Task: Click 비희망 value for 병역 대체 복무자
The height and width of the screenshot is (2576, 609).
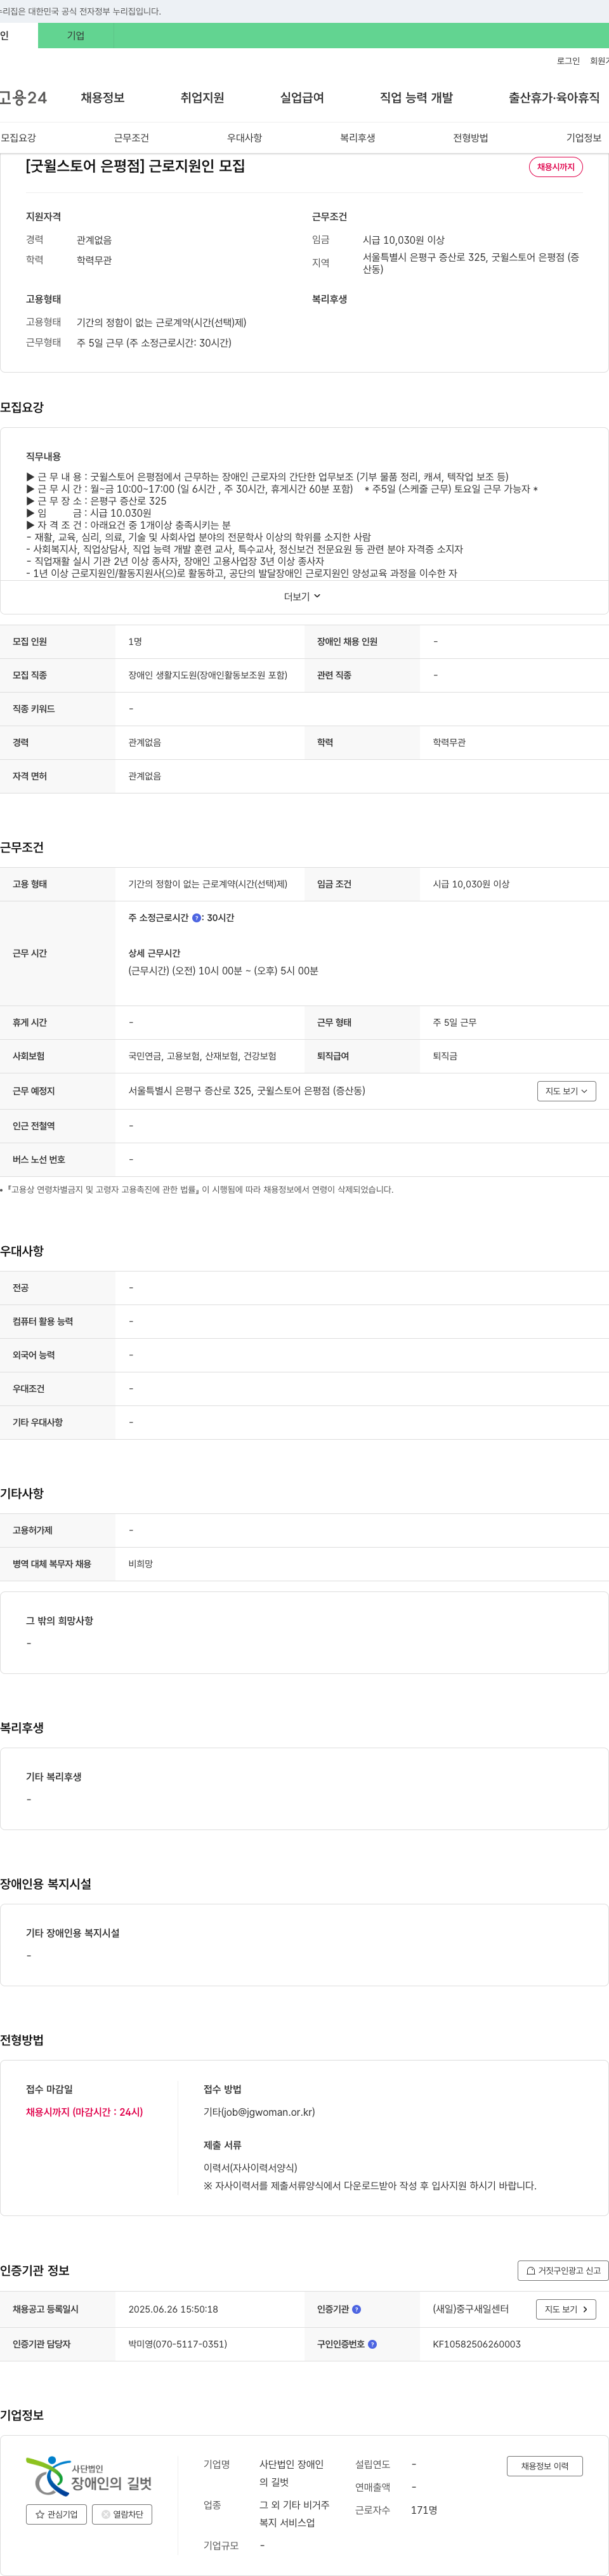Action: point(141,1564)
